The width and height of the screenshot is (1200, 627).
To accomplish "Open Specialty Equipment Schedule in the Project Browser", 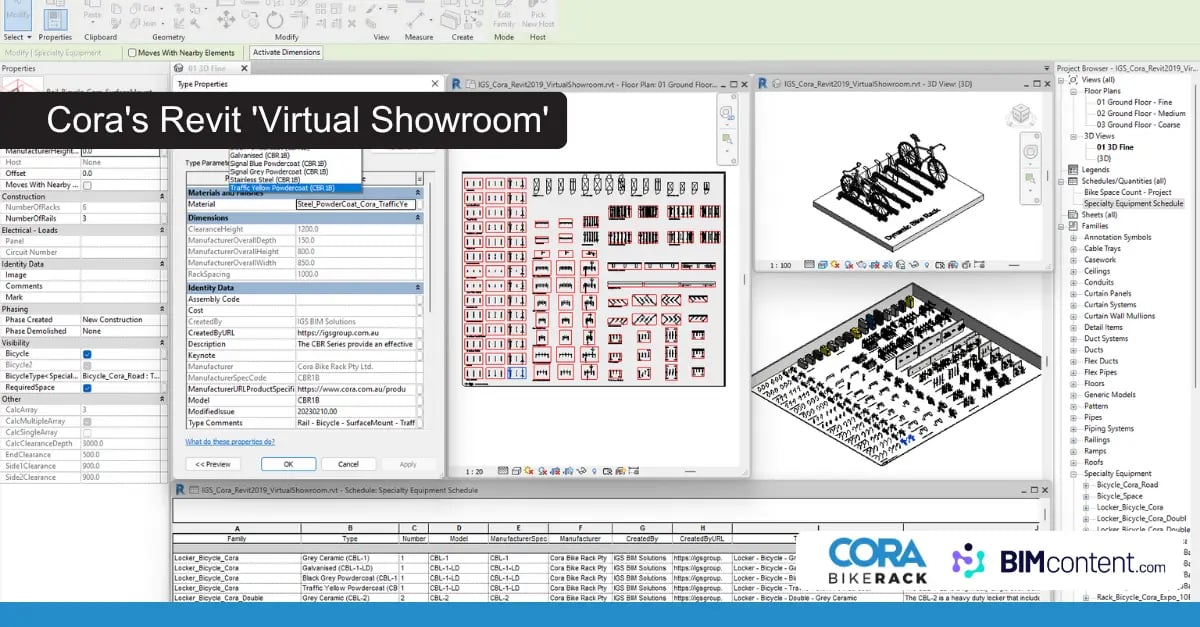I will click(1133, 203).
